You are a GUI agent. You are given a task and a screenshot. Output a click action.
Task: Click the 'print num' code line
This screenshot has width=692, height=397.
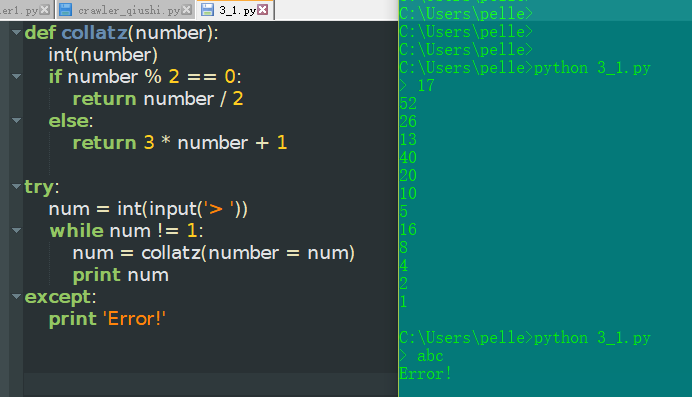[x=120, y=275]
